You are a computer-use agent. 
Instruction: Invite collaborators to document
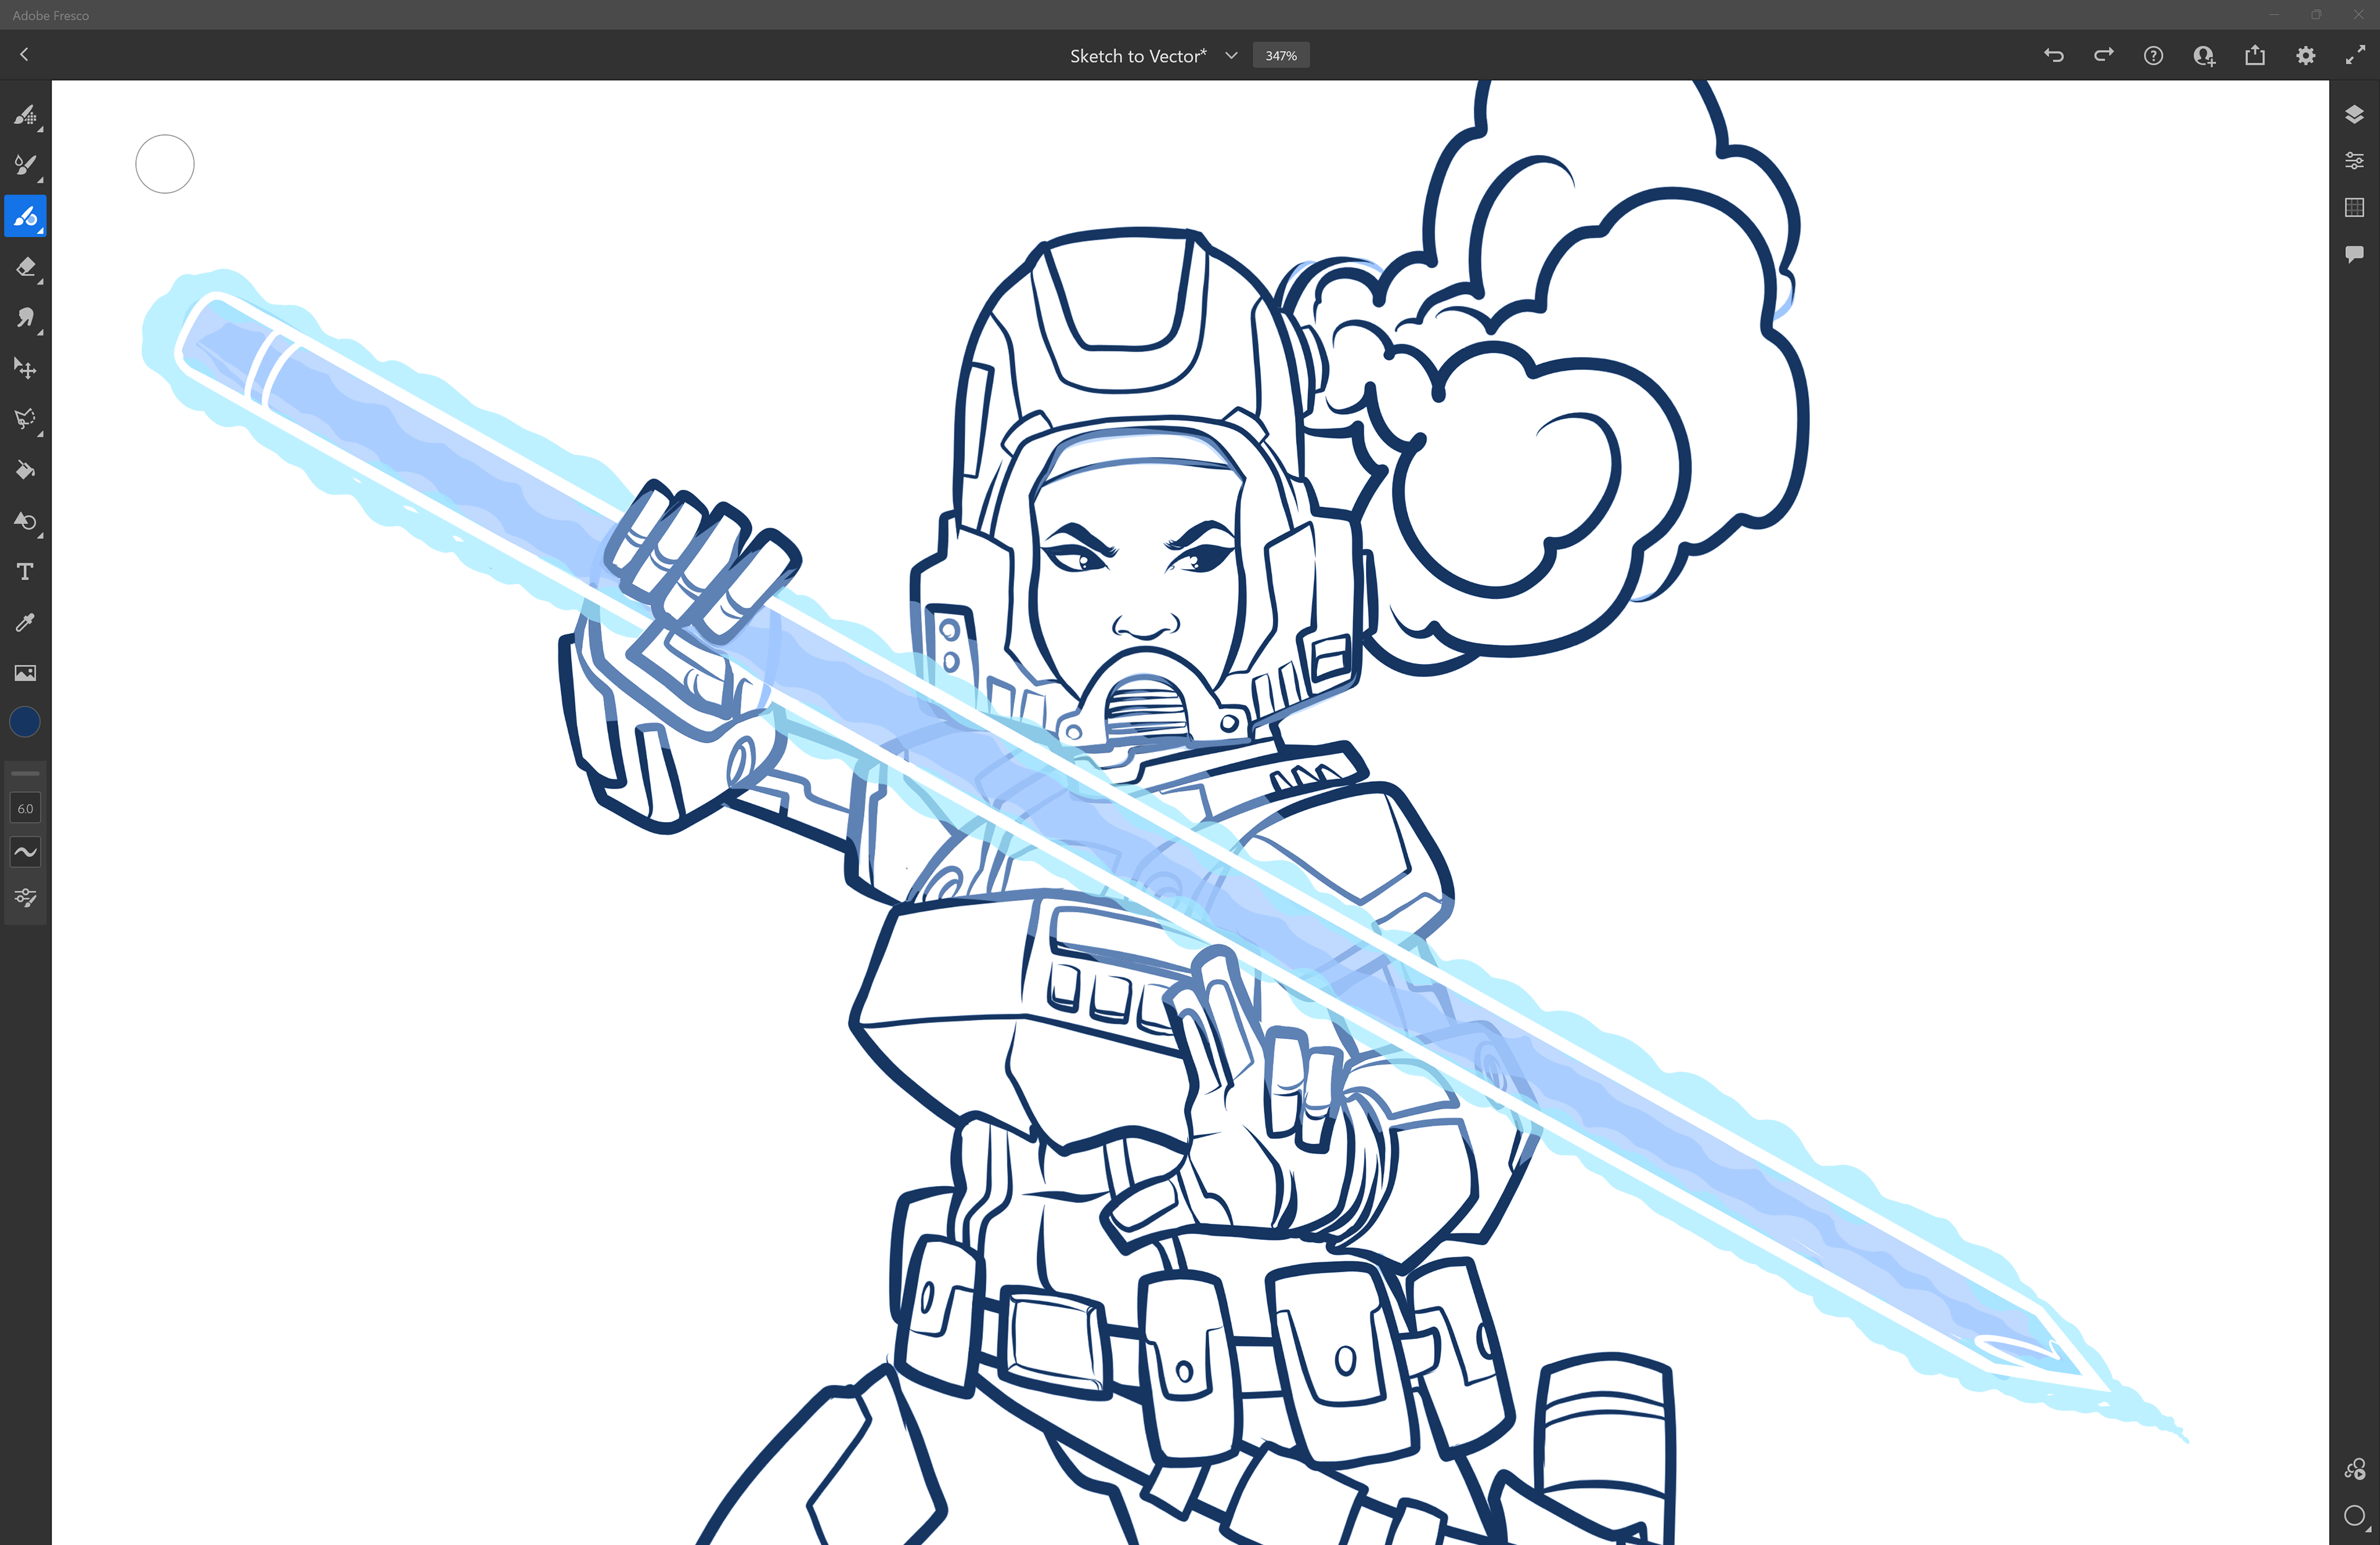pyautogui.click(x=2204, y=56)
